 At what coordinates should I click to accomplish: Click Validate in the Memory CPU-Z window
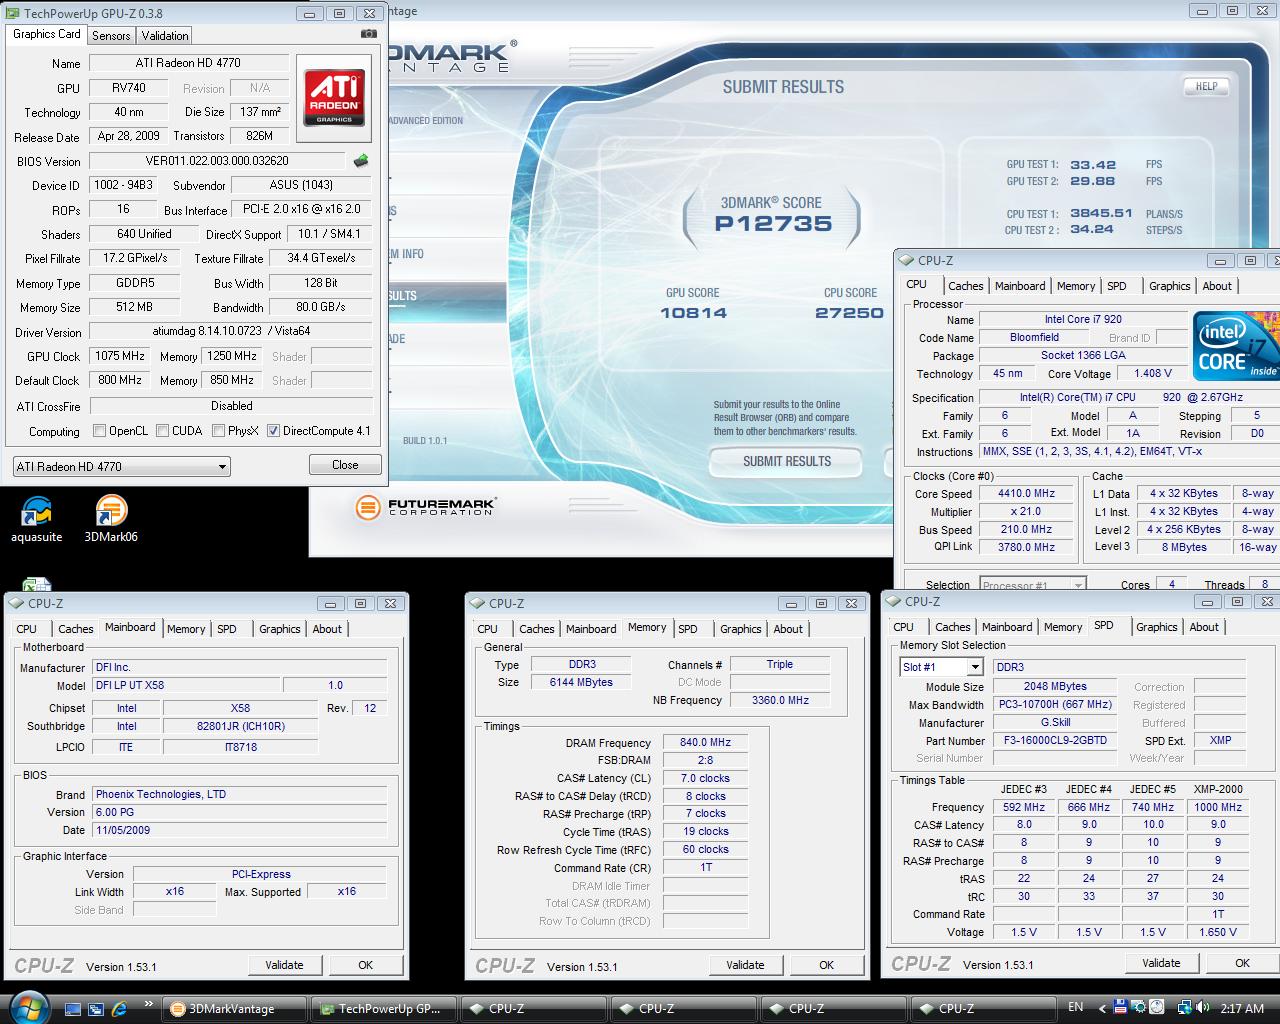point(745,965)
